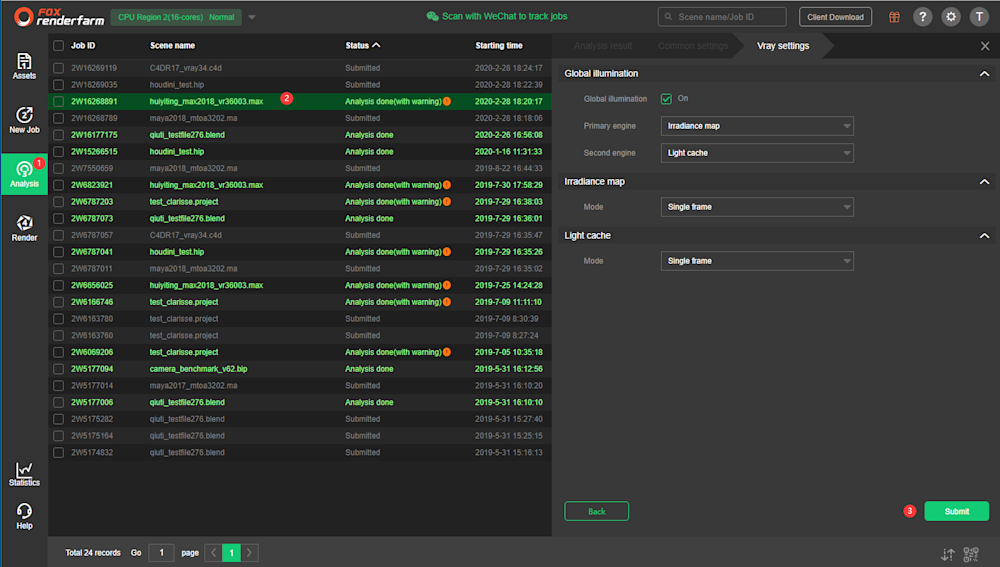Select the Vray settings tab
Viewport: 1000px width, 567px height.
783,46
